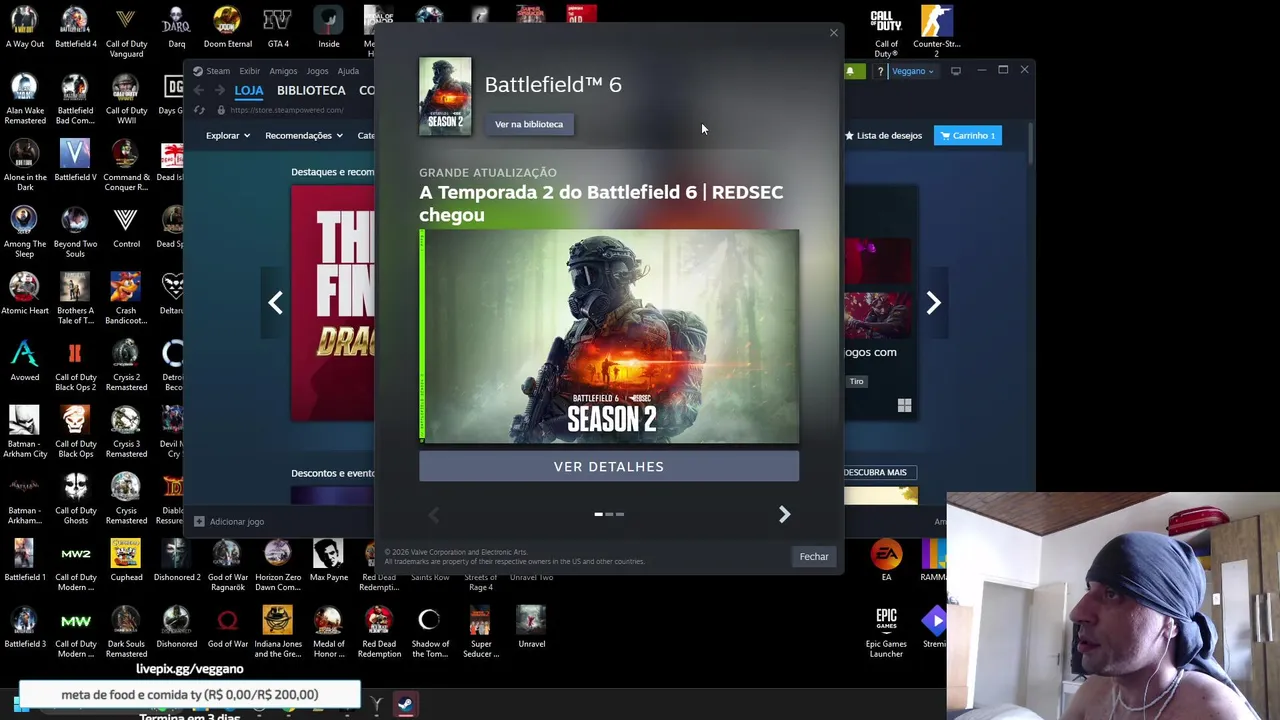This screenshot has height=720, width=1280.
Task: Click the Tiro tag on store card
Action: click(x=857, y=381)
